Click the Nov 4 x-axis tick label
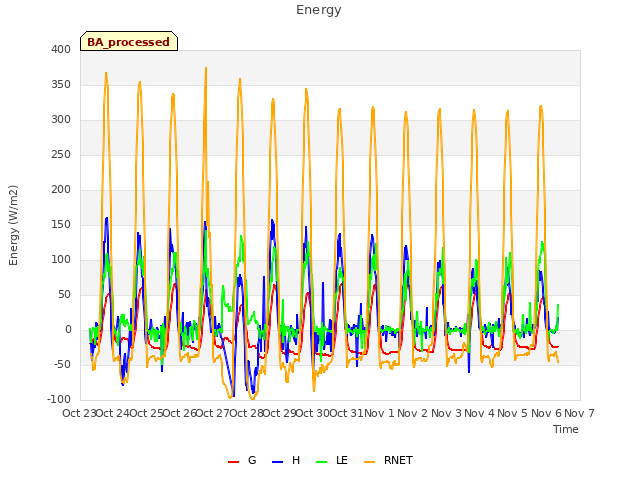Image resolution: width=640 pixels, height=480 pixels. (479, 413)
